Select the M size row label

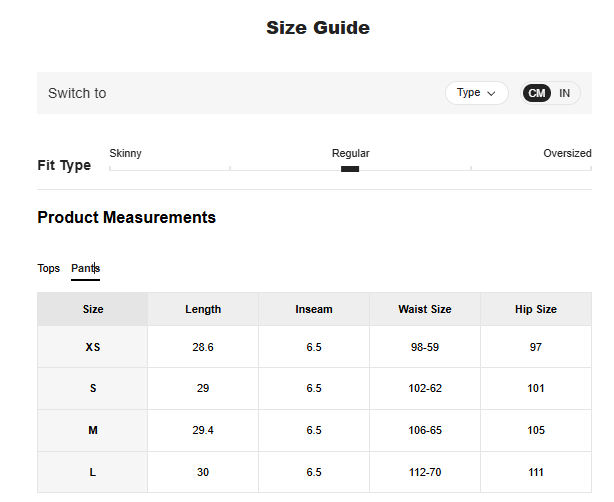93,430
